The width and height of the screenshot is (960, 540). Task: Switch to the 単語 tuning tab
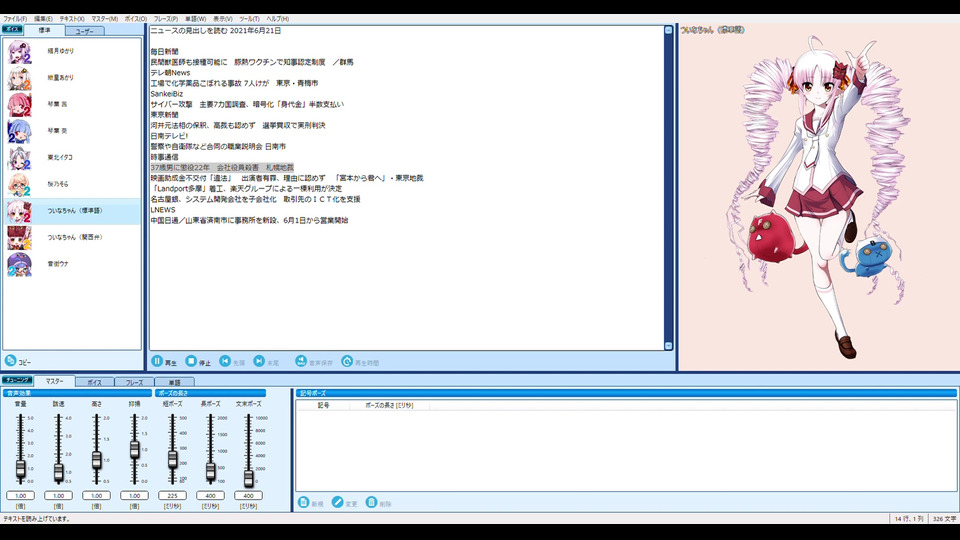(174, 382)
